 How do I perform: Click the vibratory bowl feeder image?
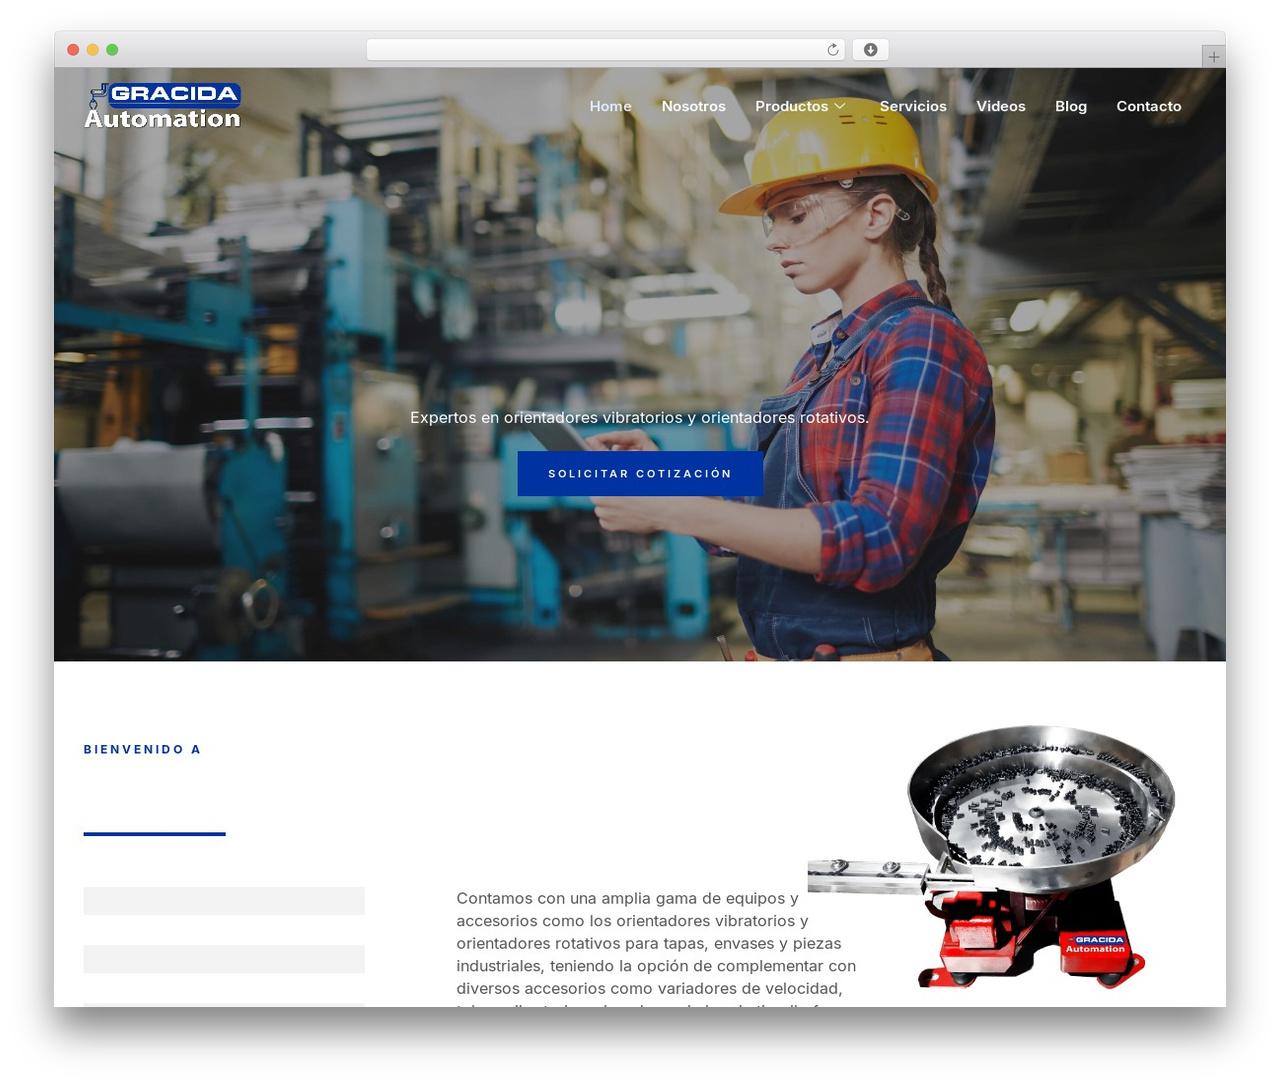click(992, 857)
